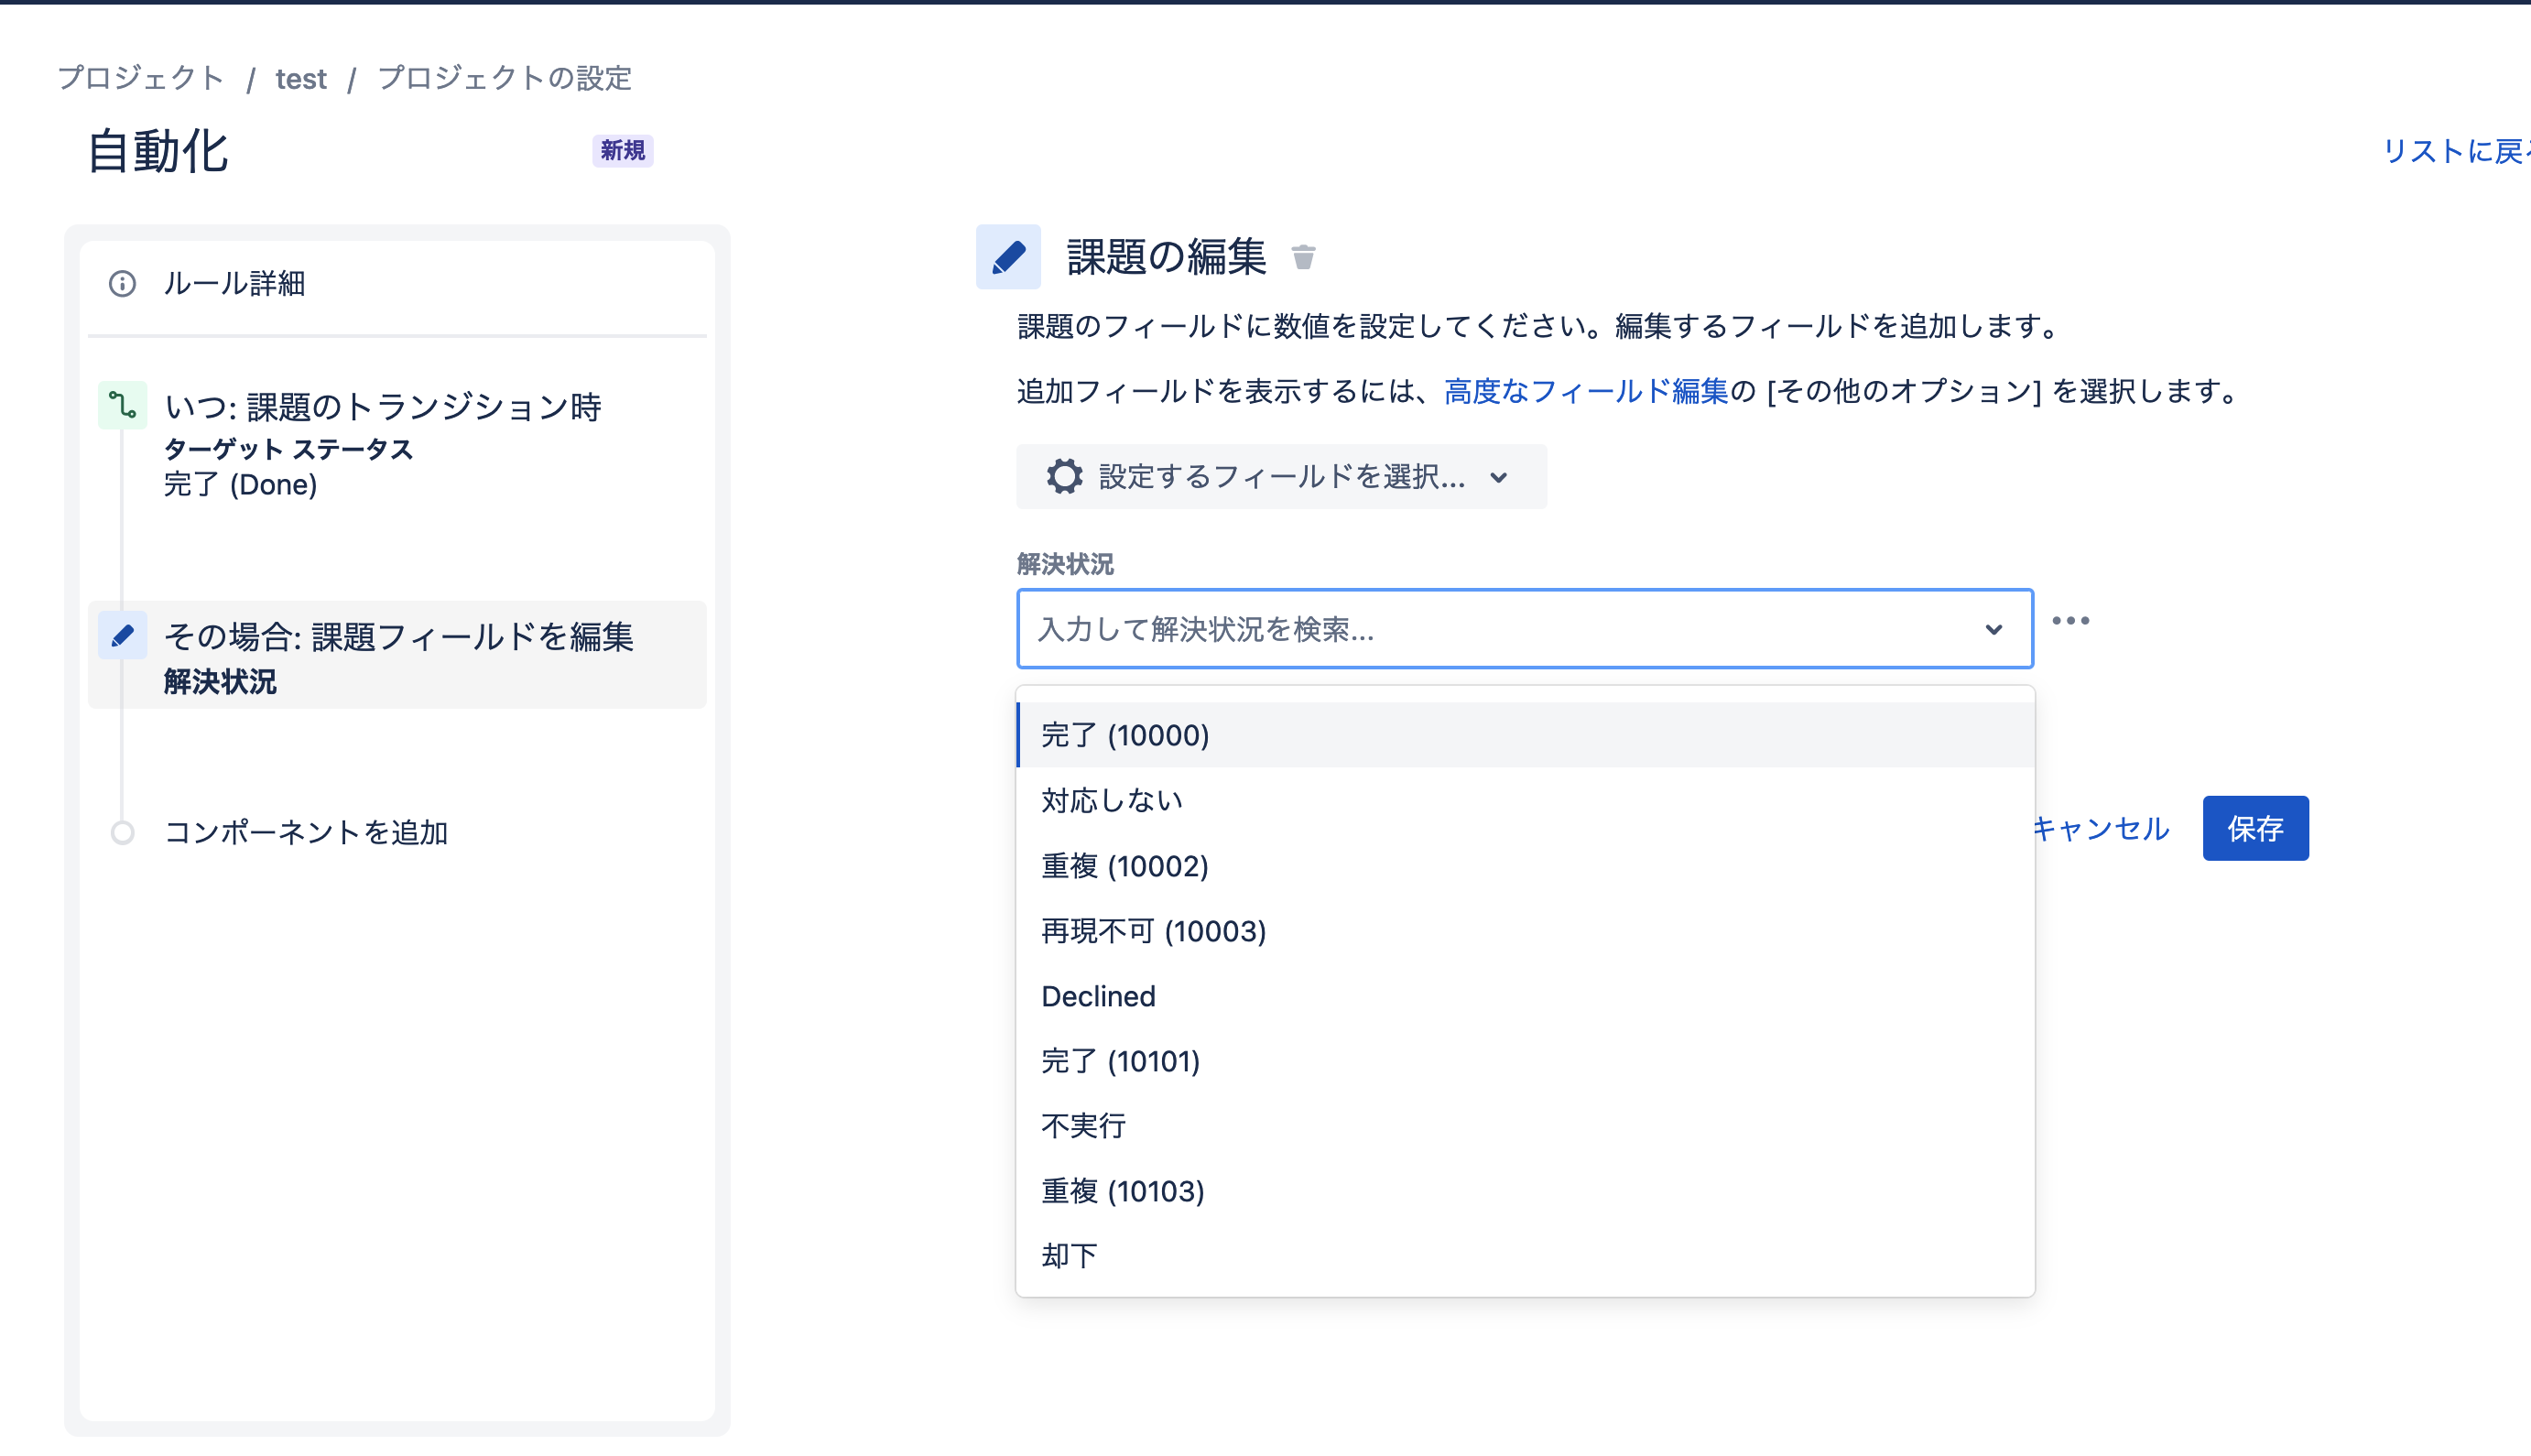Click the pencil icon in その場合 step
The image size is (2531, 1456).
[x=122, y=635]
